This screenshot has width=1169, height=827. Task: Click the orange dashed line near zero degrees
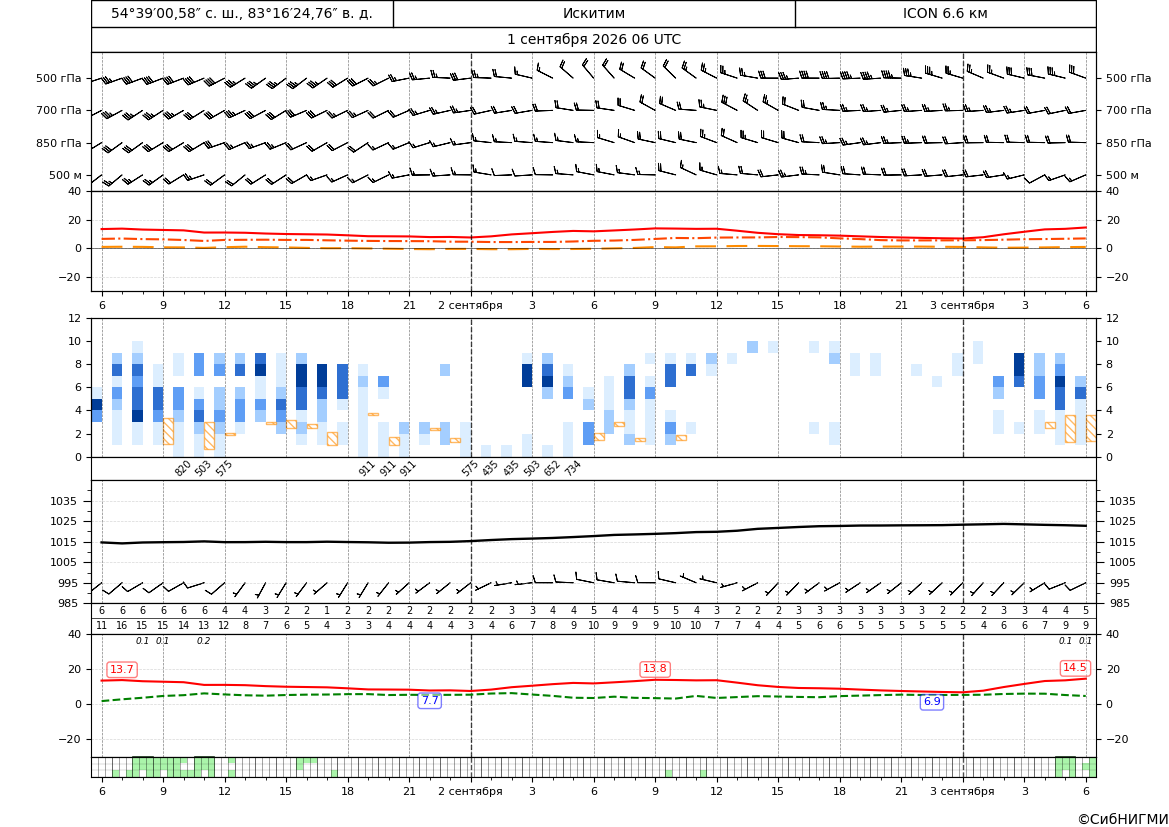click(594, 247)
